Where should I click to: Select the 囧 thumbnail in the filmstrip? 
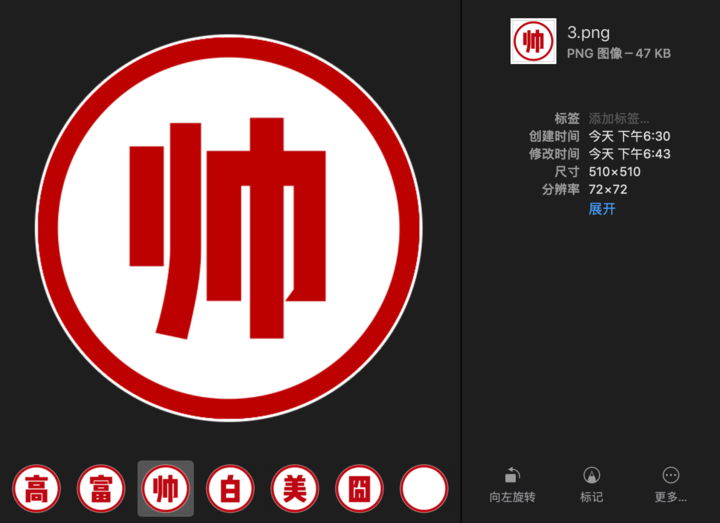[360, 489]
